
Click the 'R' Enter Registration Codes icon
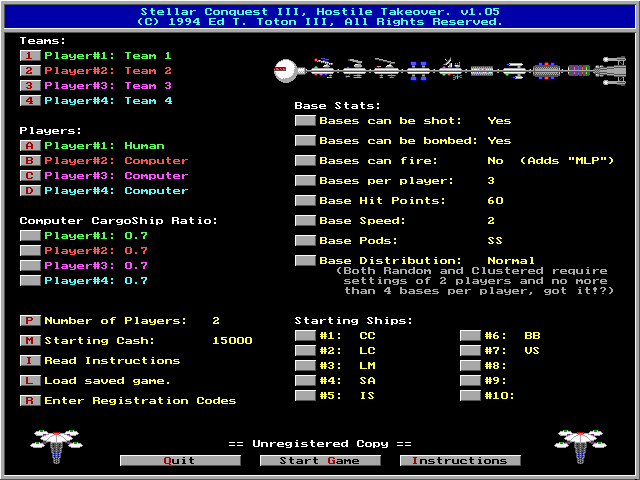pyautogui.click(x=29, y=401)
